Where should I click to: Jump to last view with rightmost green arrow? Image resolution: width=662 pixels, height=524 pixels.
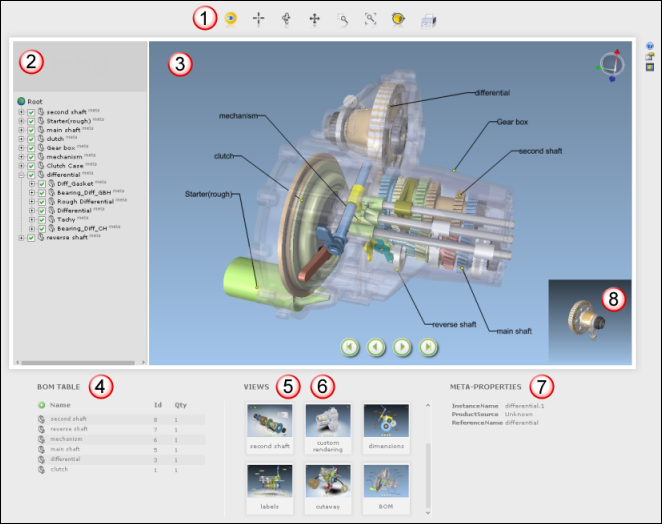tap(428, 347)
